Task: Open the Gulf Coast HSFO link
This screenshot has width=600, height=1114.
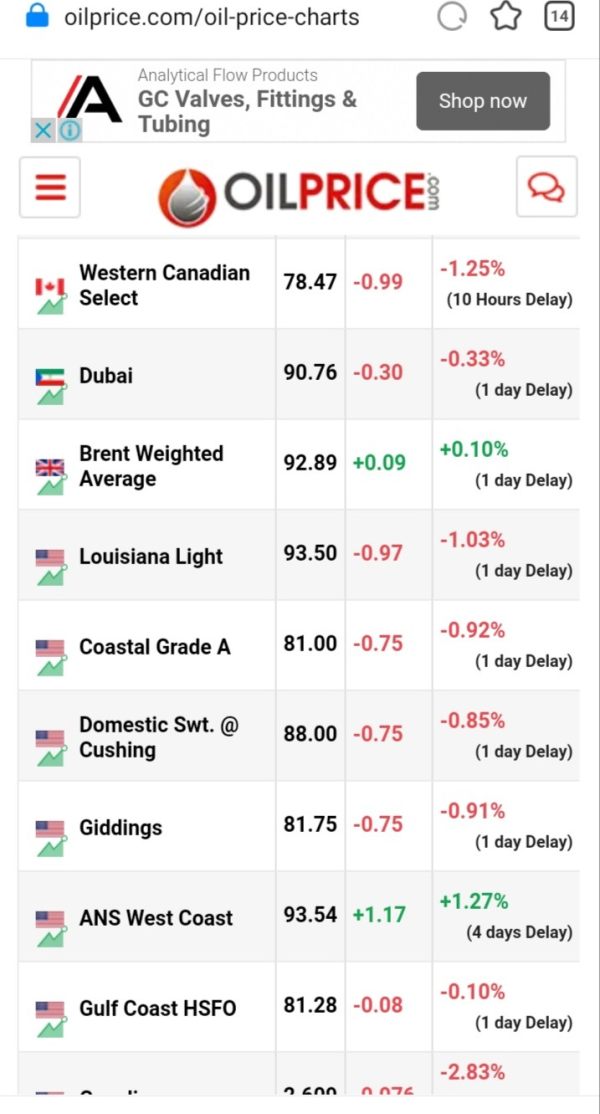Action: (x=158, y=1008)
